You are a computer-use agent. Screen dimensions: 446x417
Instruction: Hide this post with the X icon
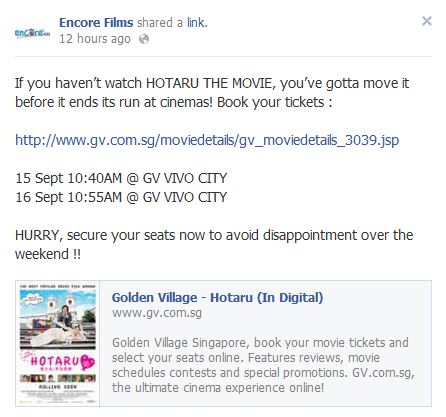pos(427,21)
